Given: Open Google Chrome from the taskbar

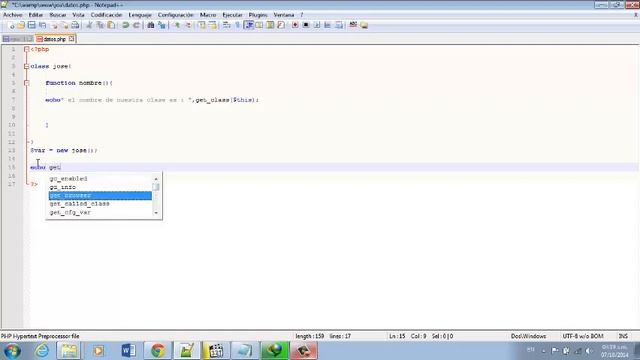Looking at the screenshot, I should 158,351.
